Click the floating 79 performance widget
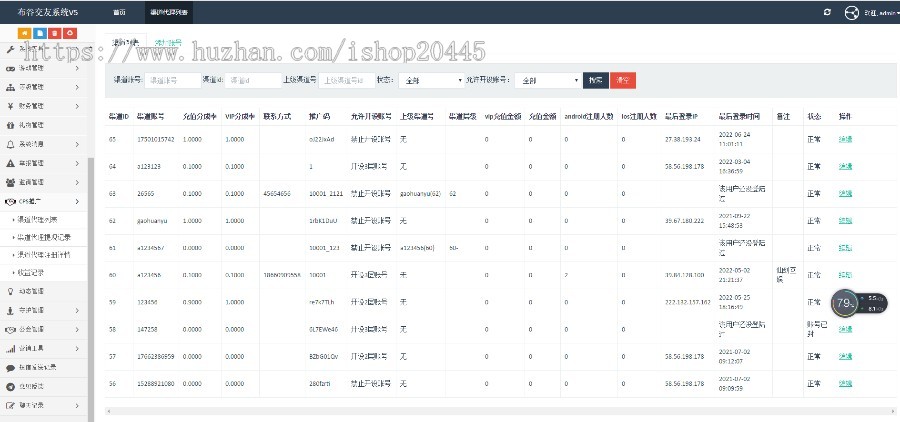900x422 pixels. tap(859, 303)
